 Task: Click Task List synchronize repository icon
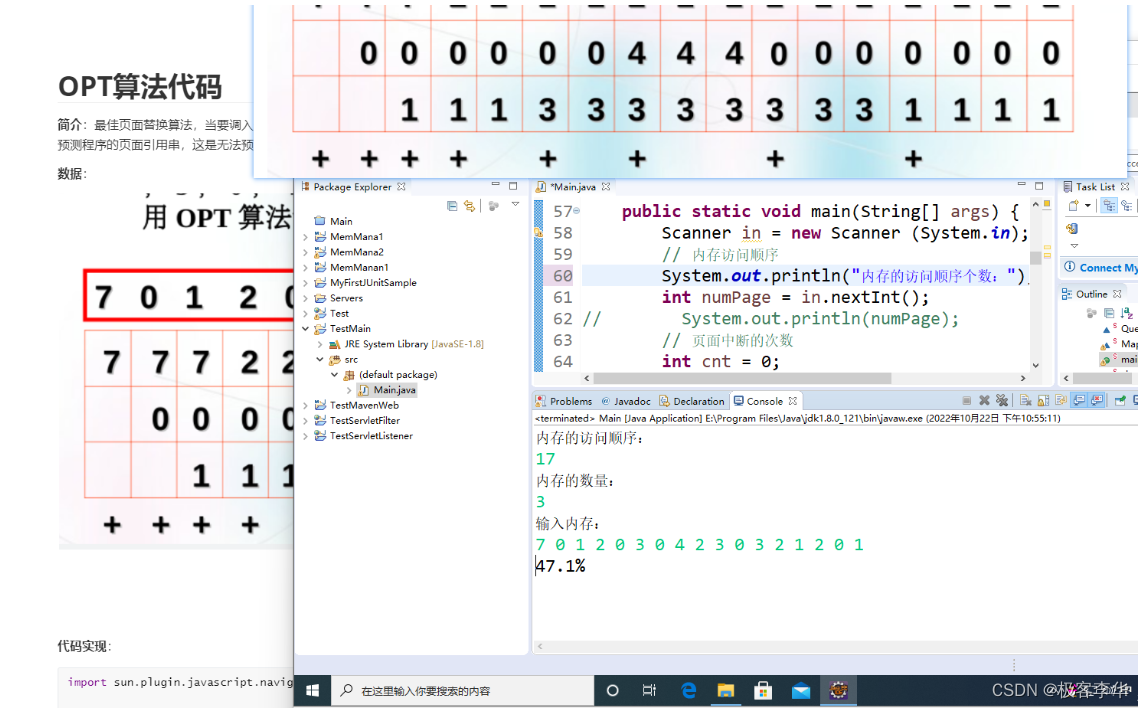click(1072, 229)
